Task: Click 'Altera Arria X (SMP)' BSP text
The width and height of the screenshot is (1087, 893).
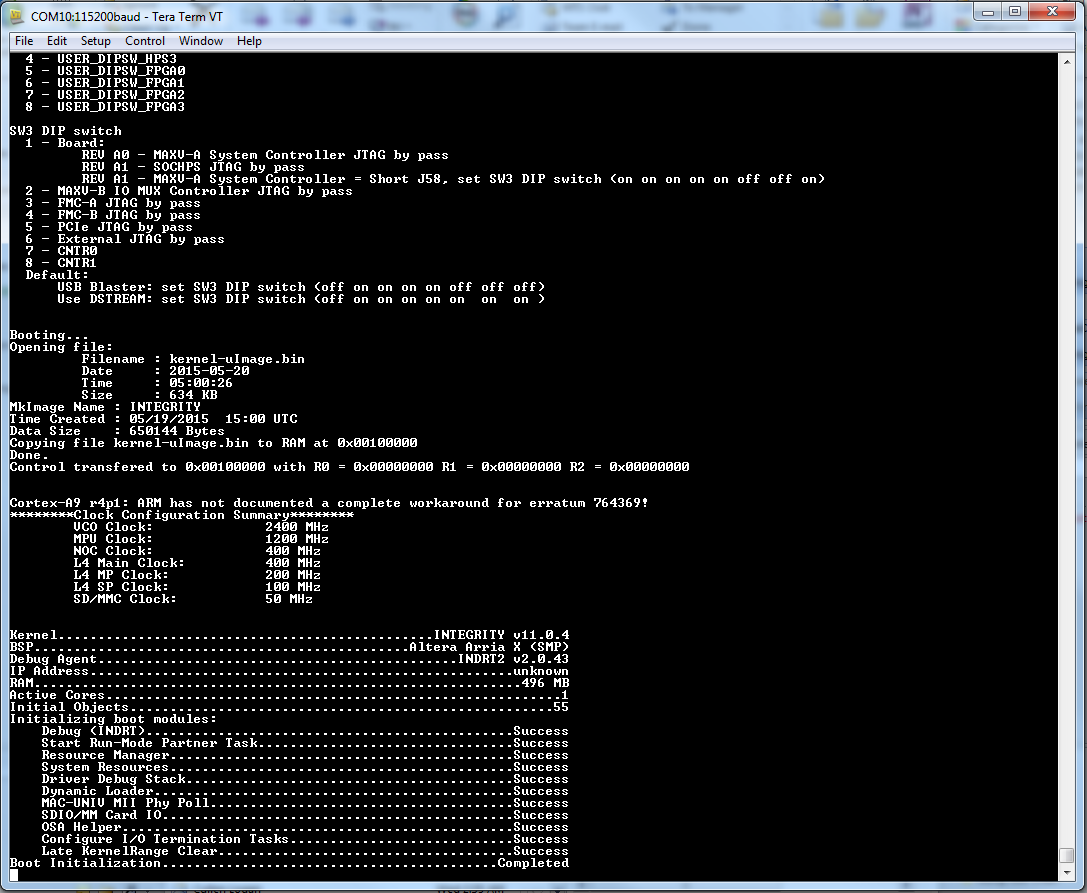Action: [489, 647]
